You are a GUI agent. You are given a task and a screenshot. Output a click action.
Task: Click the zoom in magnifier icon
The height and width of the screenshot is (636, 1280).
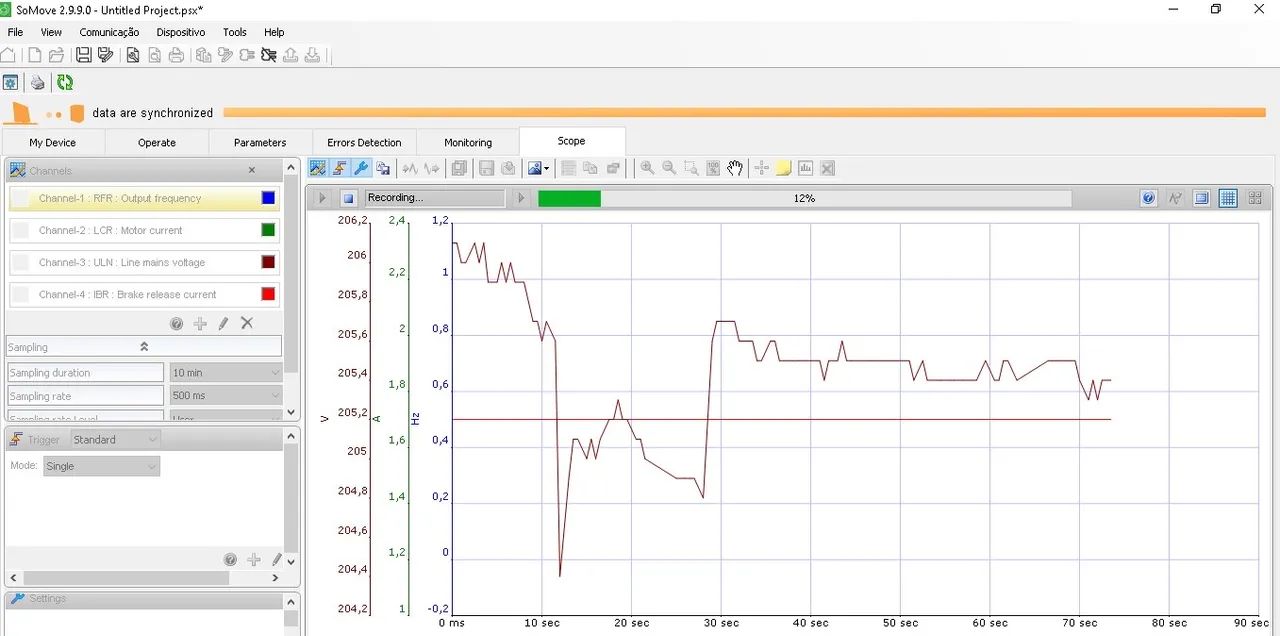click(x=647, y=168)
